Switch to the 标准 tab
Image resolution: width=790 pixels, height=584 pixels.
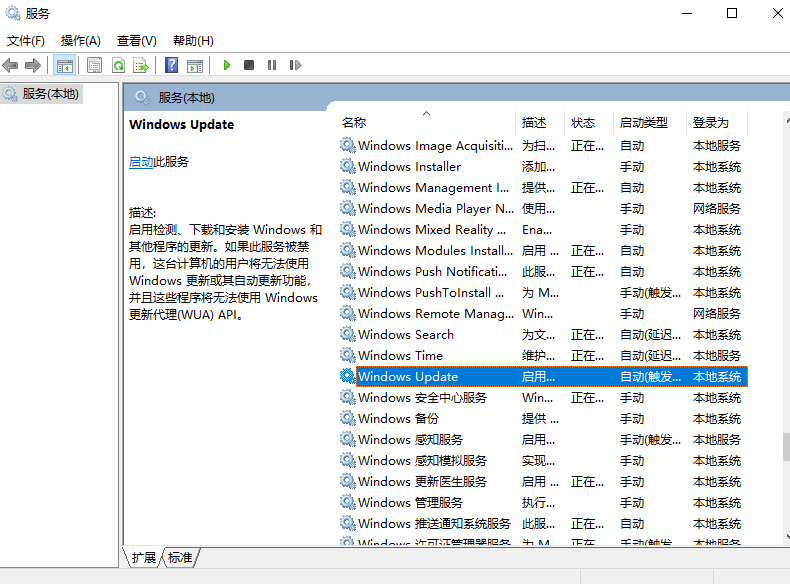(x=180, y=557)
